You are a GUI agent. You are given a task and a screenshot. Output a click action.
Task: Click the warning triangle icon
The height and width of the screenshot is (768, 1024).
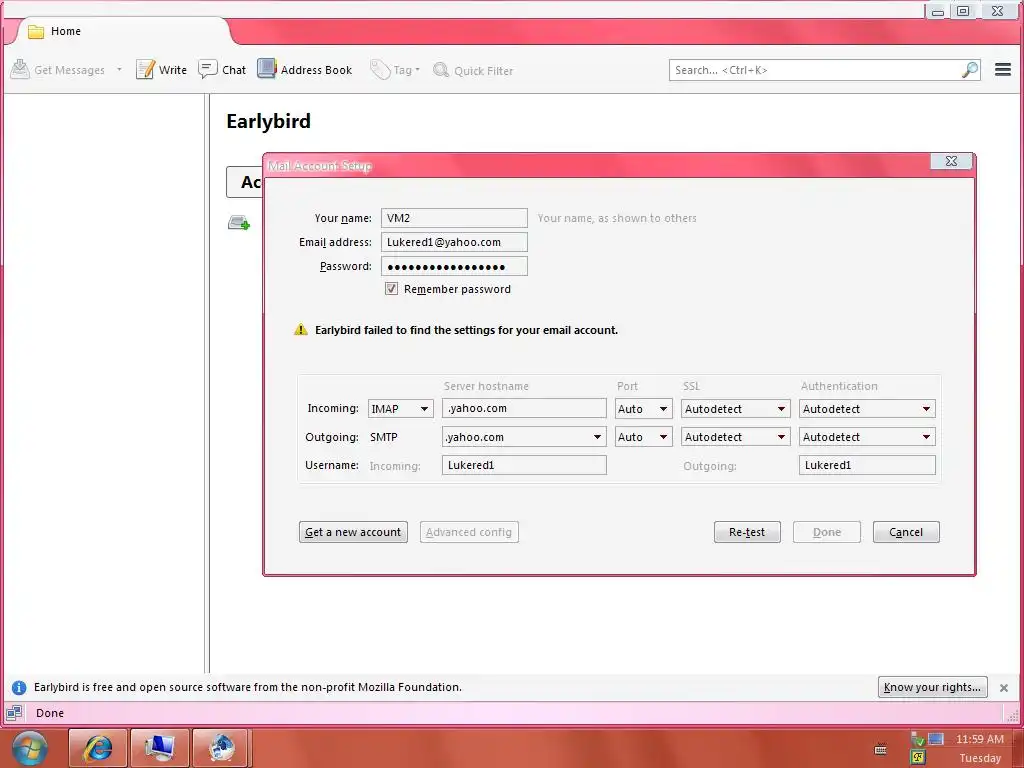point(300,329)
